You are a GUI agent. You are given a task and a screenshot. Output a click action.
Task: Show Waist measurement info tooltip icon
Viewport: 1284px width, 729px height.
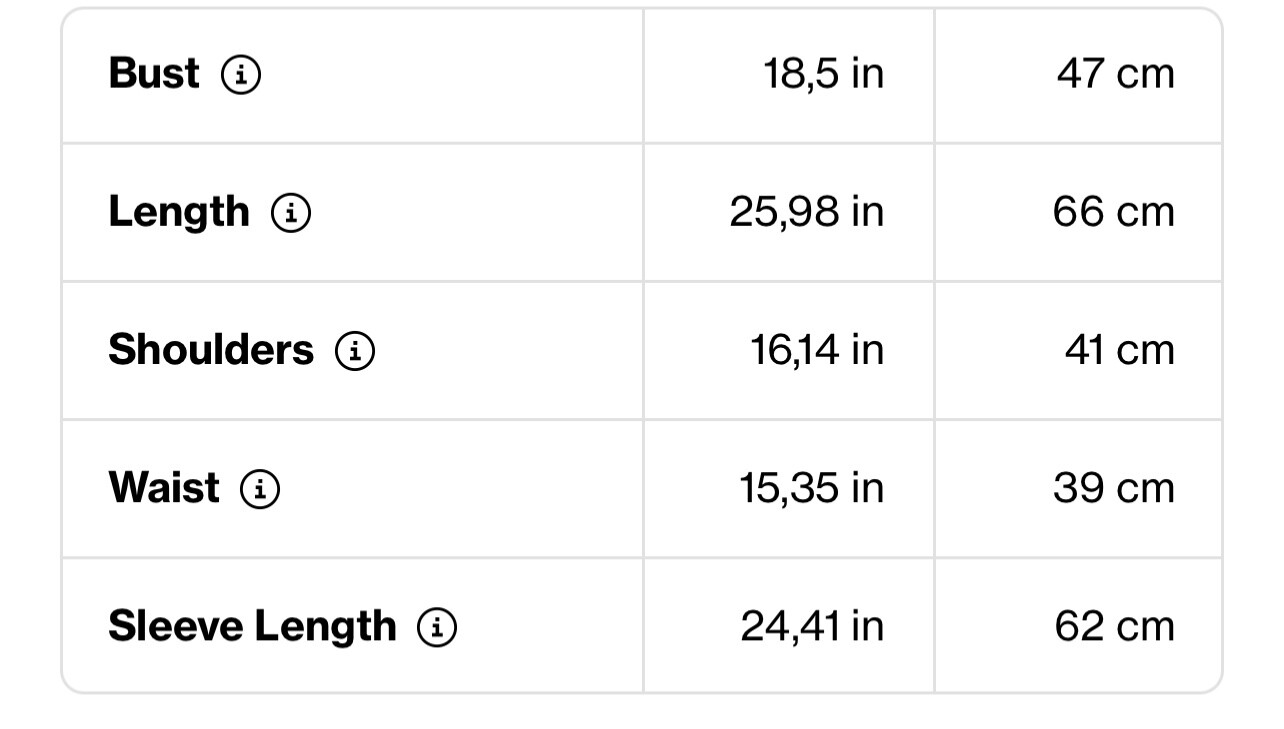[x=260, y=489]
